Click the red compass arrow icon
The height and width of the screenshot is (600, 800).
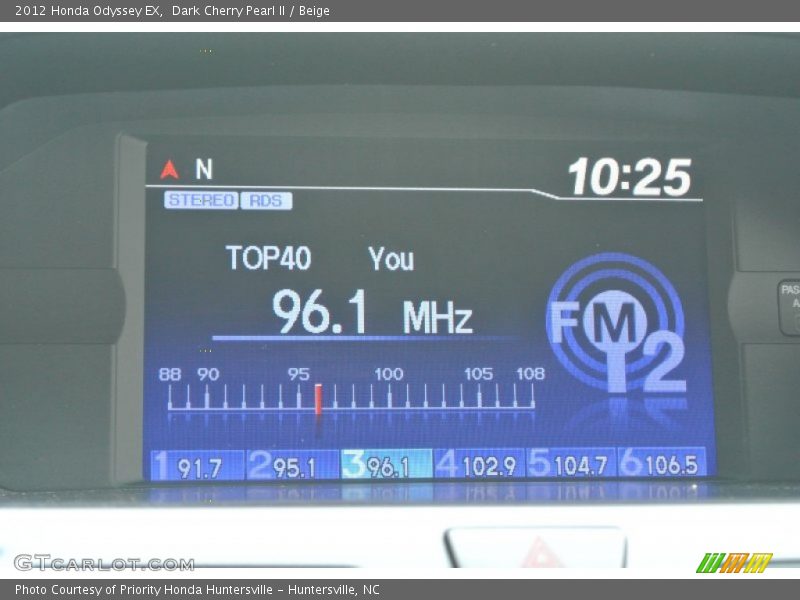tap(169, 169)
